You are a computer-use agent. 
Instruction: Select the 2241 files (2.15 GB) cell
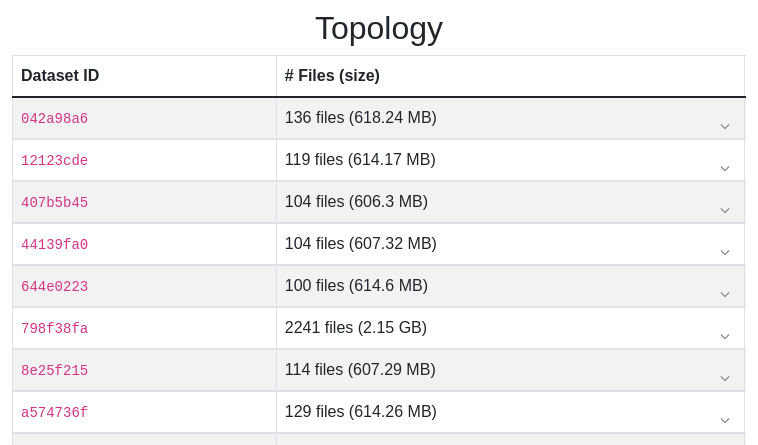click(x=510, y=328)
